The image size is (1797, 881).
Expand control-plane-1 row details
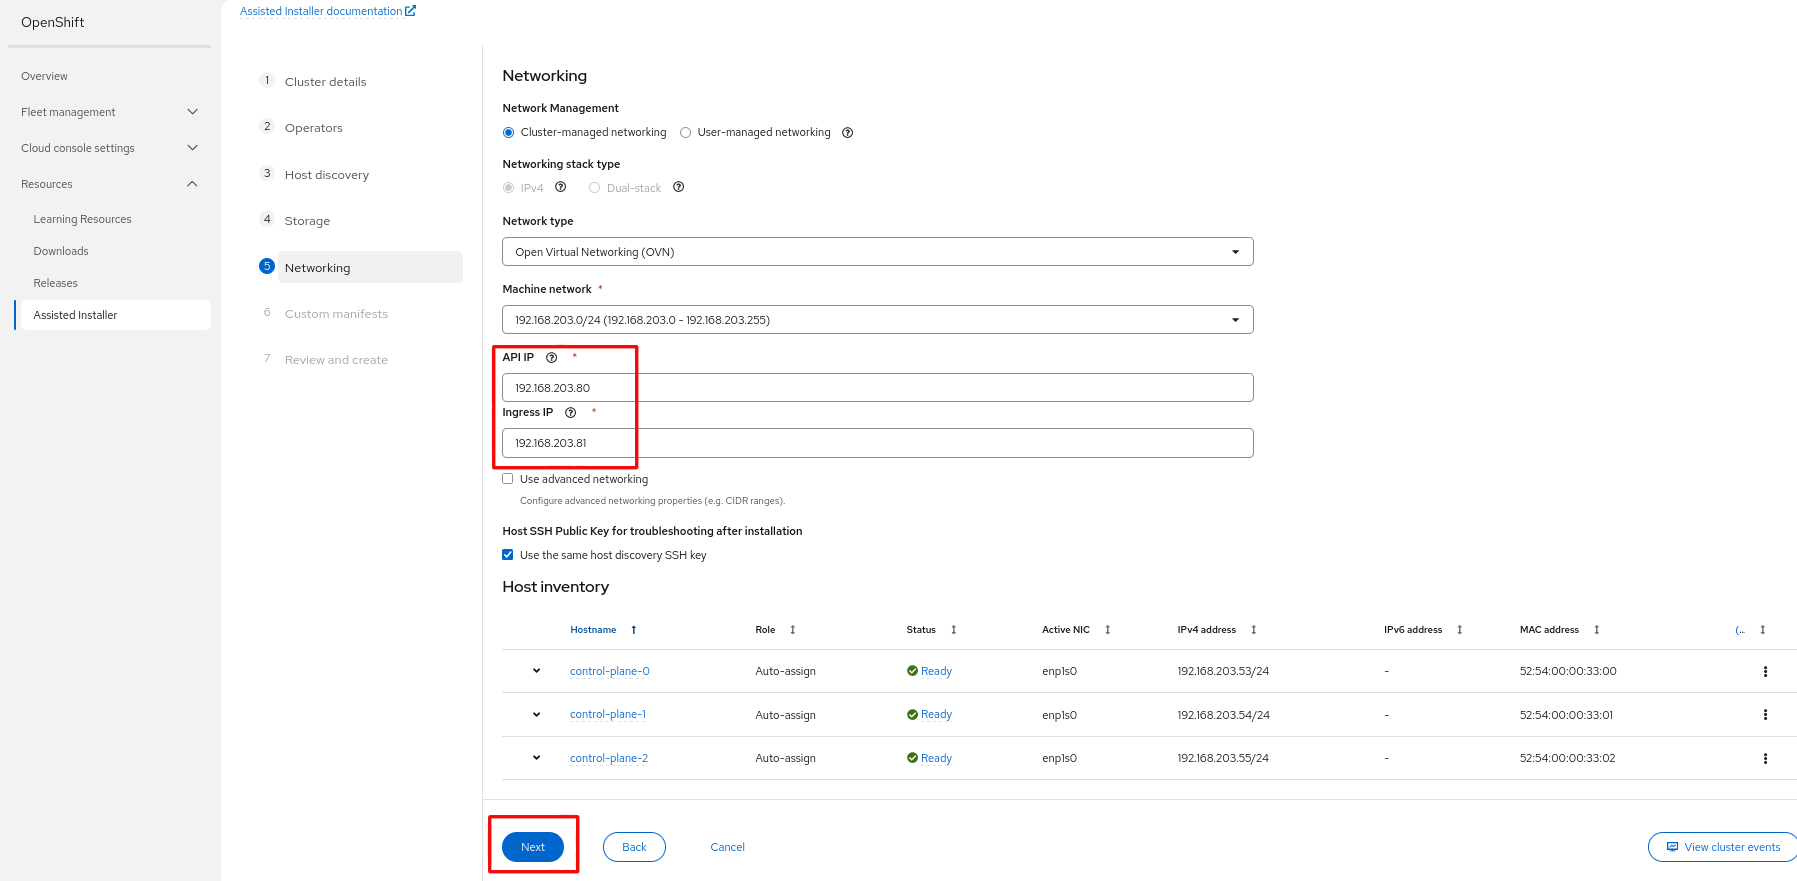536,715
